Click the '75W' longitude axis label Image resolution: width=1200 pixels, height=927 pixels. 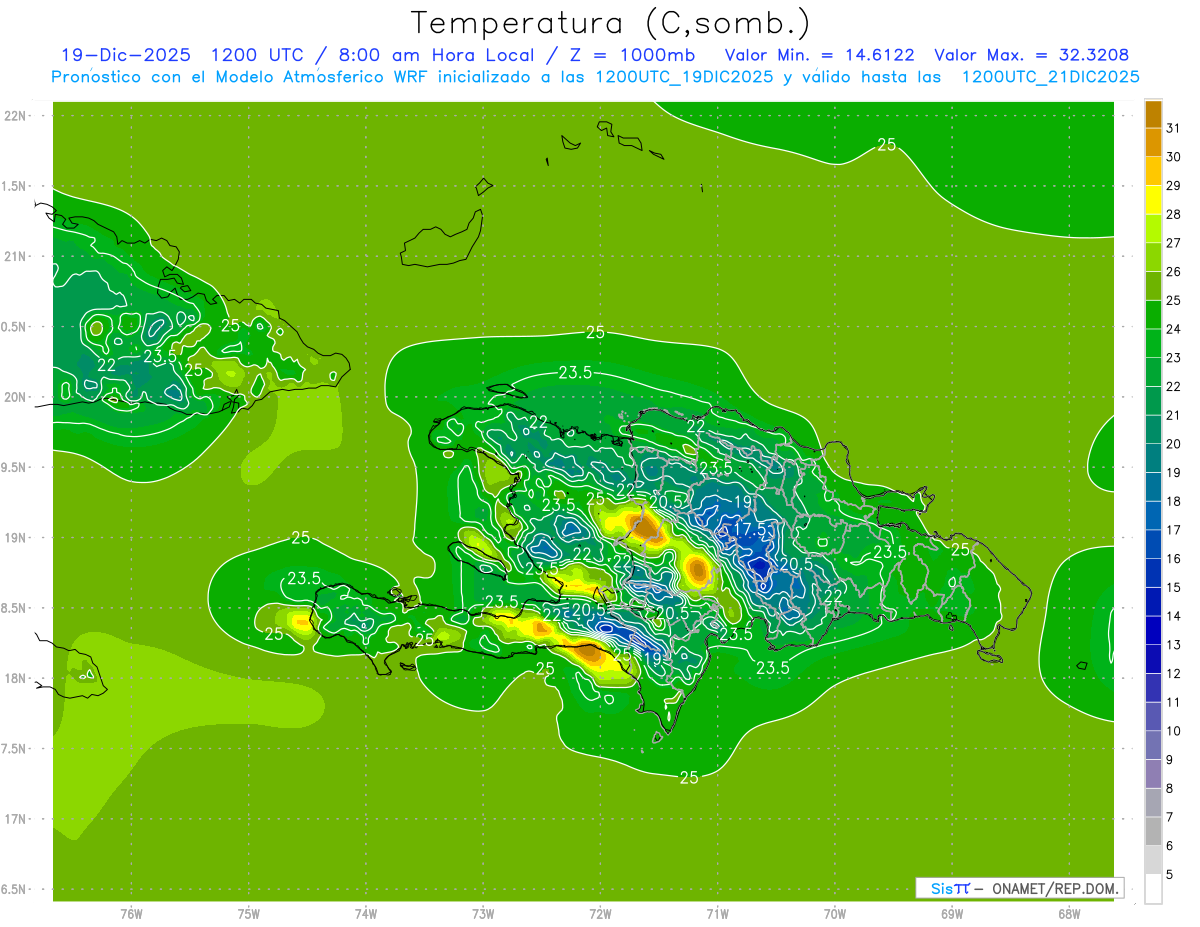pos(248,913)
